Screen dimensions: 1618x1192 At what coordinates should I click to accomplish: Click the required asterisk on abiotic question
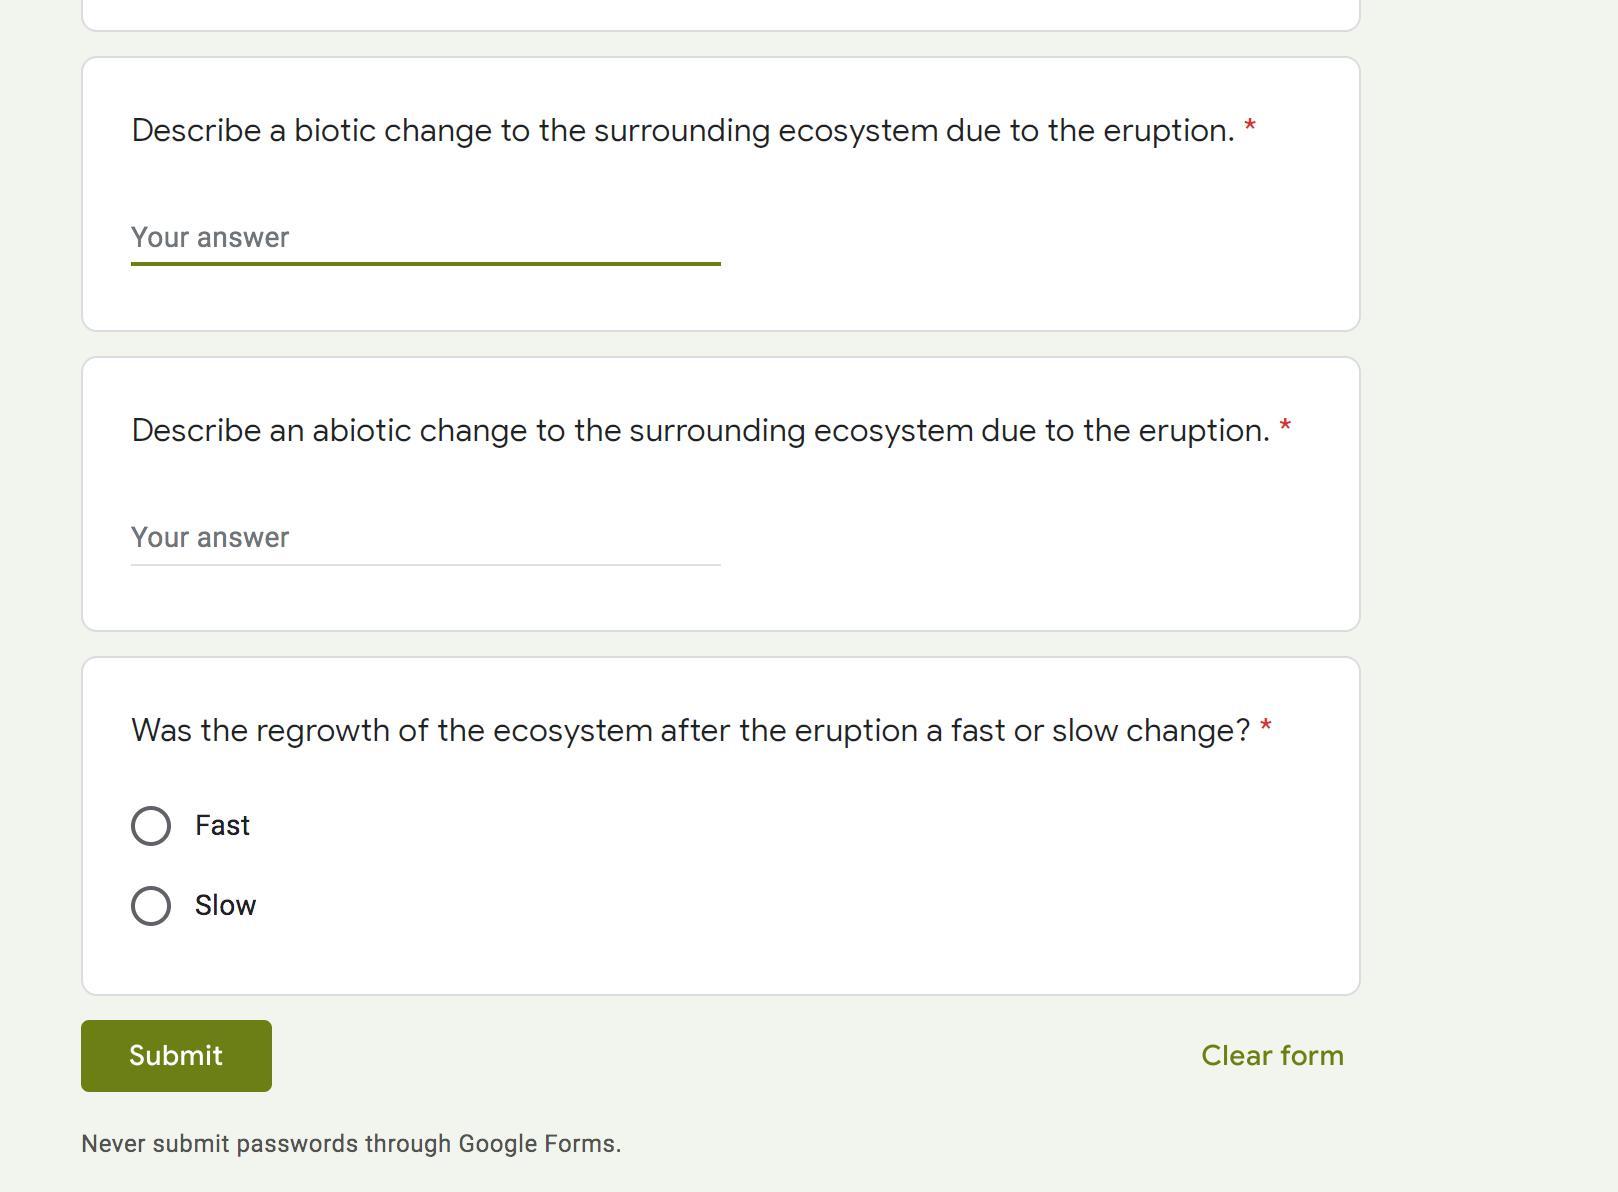pyautogui.click(x=1285, y=428)
